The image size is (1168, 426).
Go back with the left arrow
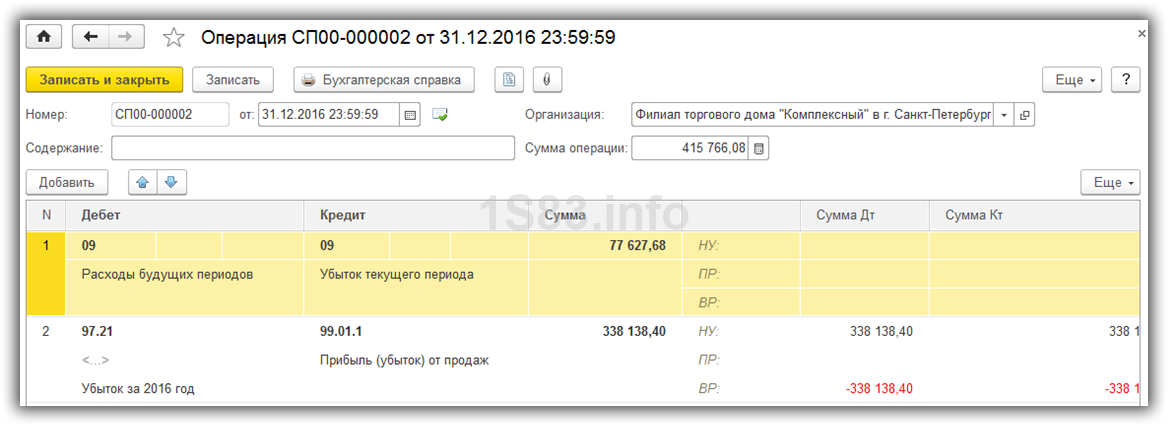point(91,37)
